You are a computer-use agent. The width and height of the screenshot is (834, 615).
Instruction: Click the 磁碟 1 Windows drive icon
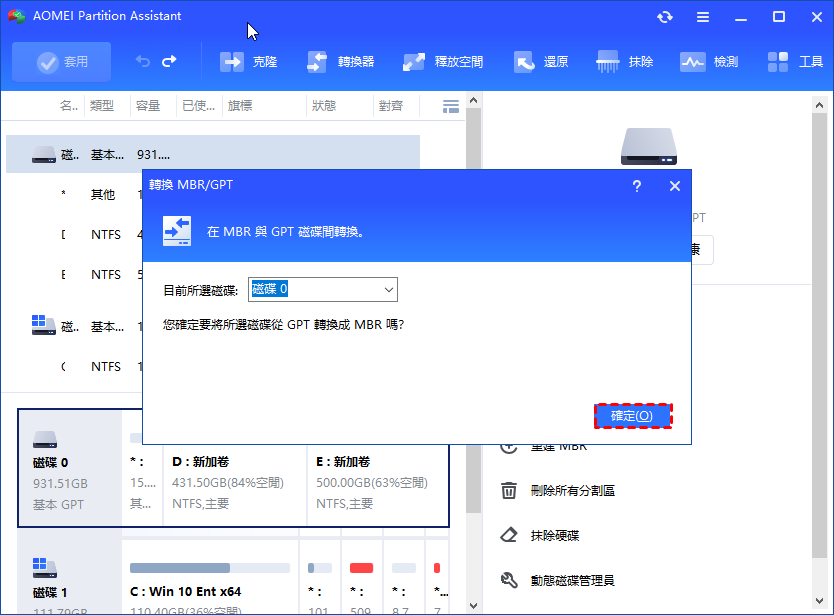[x=45, y=568]
